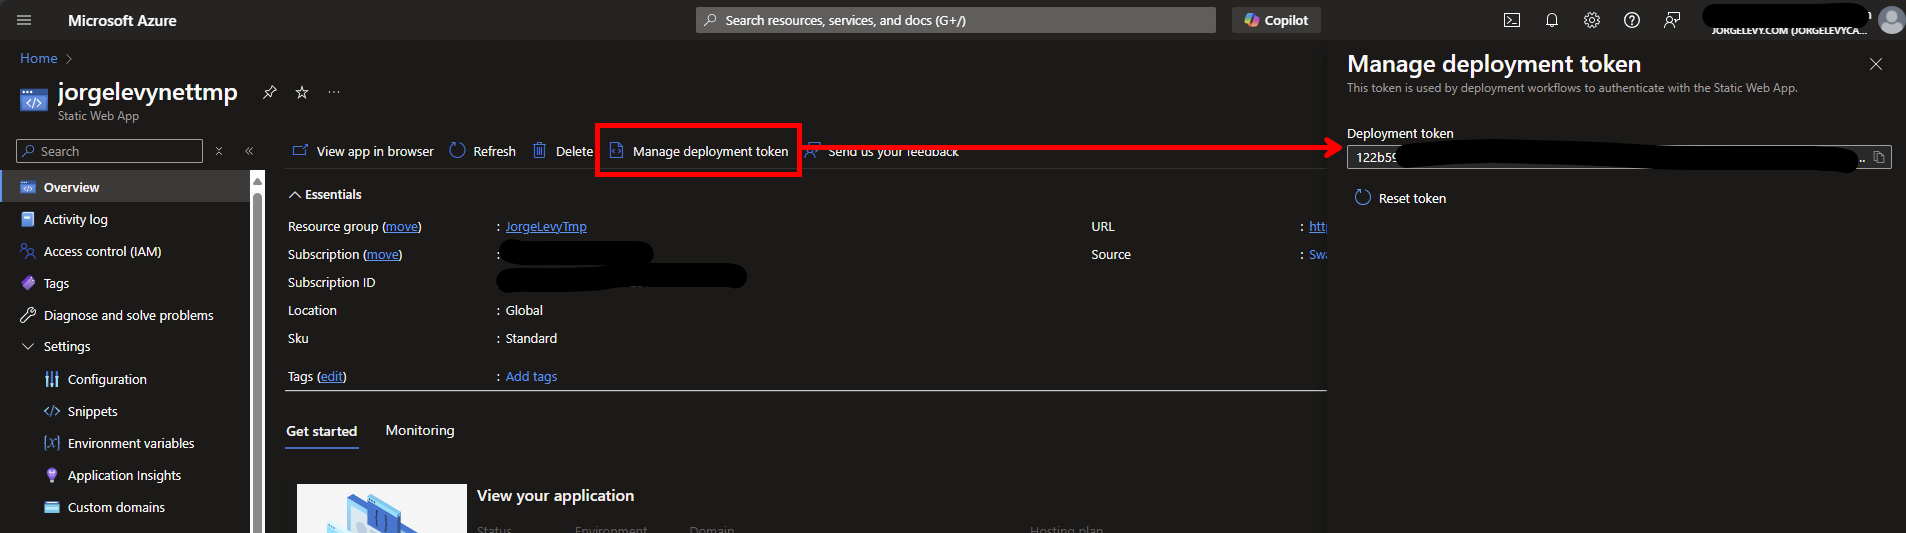The height and width of the screenshot is (533, 1906).
Task: Switch to the Get started tab
Action: 322,431
